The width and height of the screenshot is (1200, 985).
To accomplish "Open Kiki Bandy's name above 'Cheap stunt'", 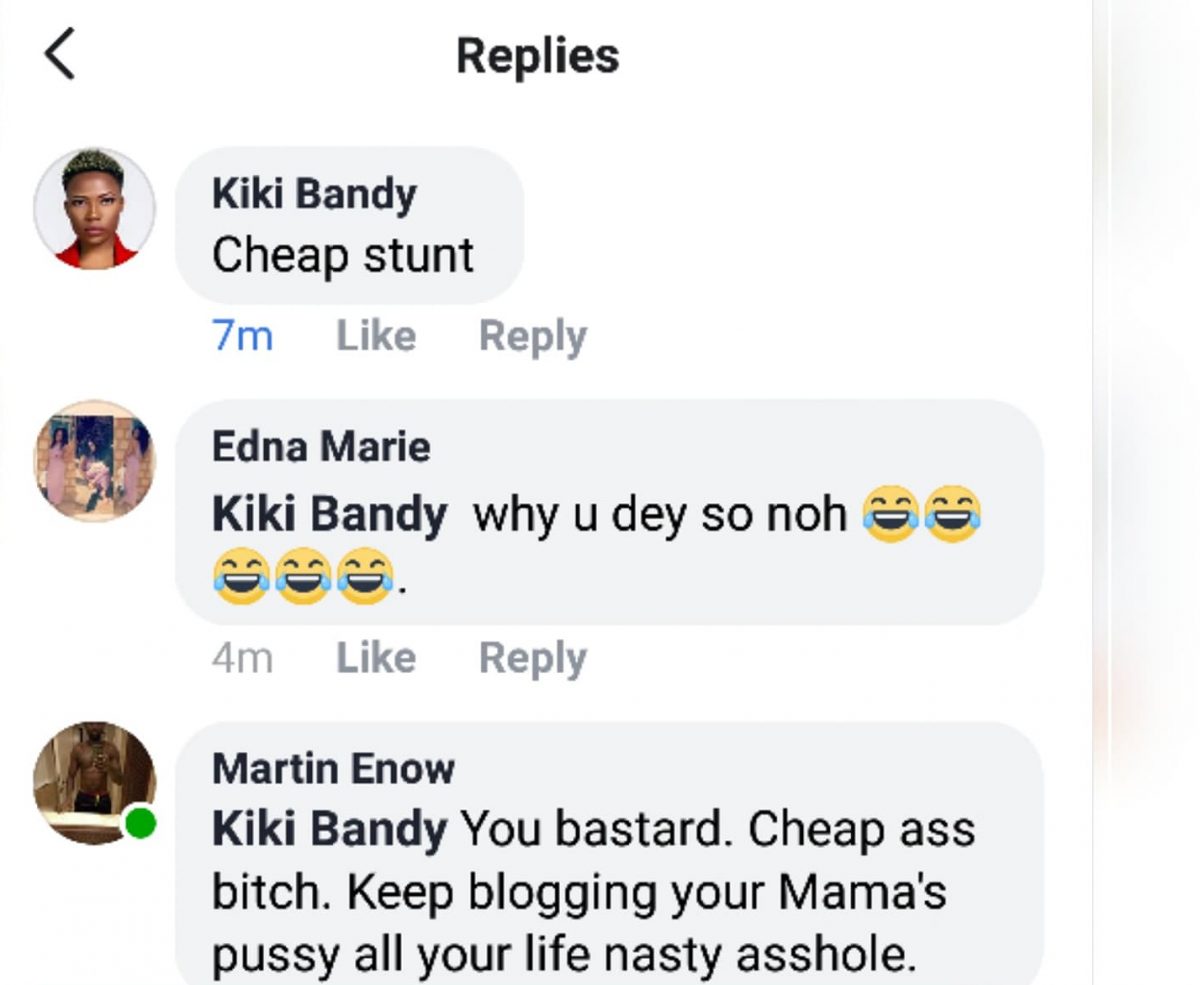I will (x=313, y=194).
